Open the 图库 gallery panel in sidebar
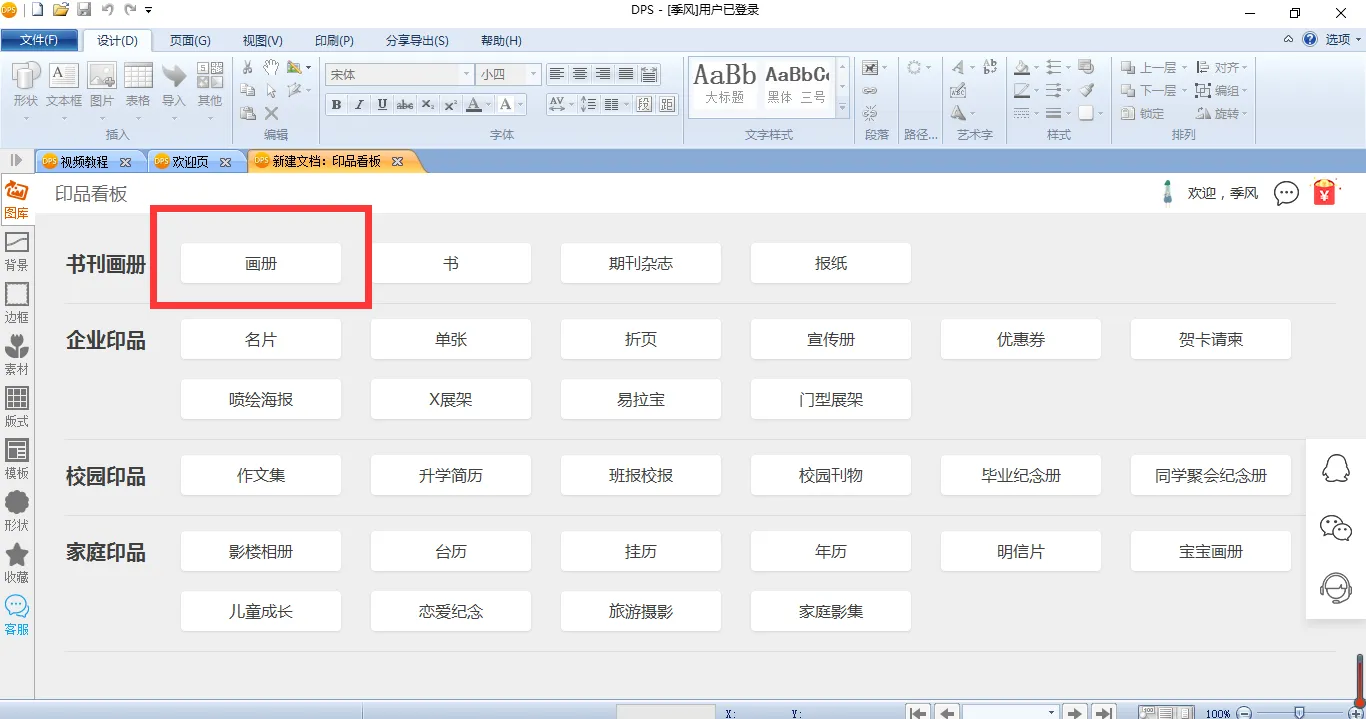 click(16, 198)
